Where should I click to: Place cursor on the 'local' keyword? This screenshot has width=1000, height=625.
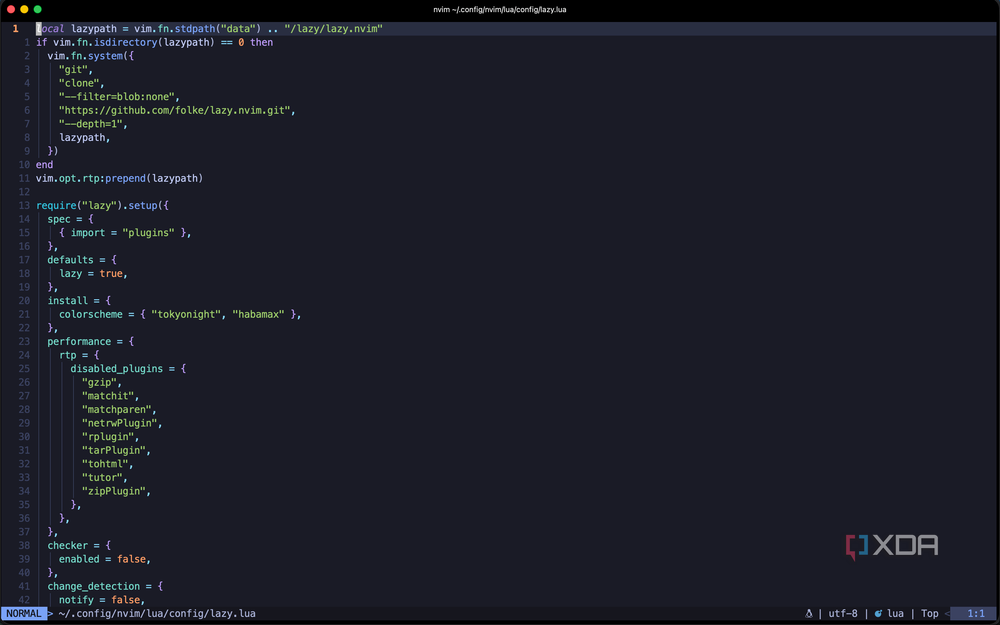pyautogui.click(x=50, y=29)
